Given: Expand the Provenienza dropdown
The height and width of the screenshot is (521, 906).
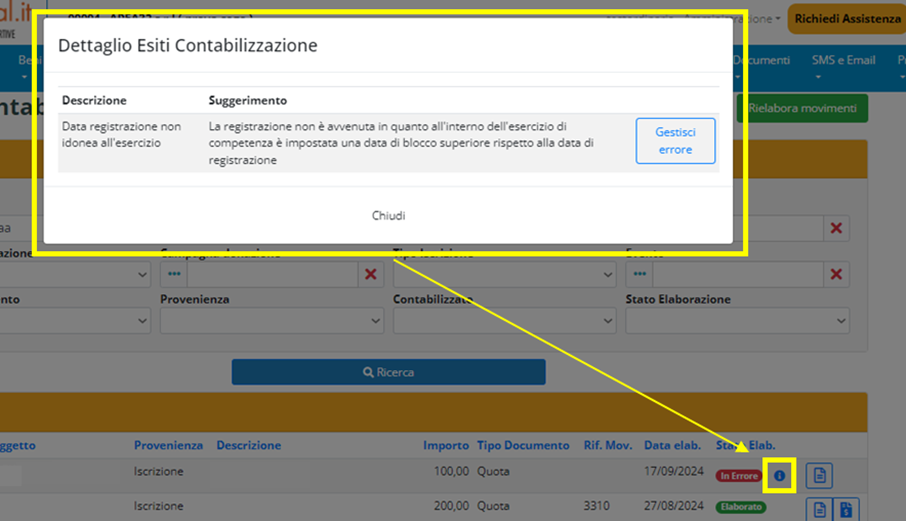Looking at the screenshot, I should (272, 321).
